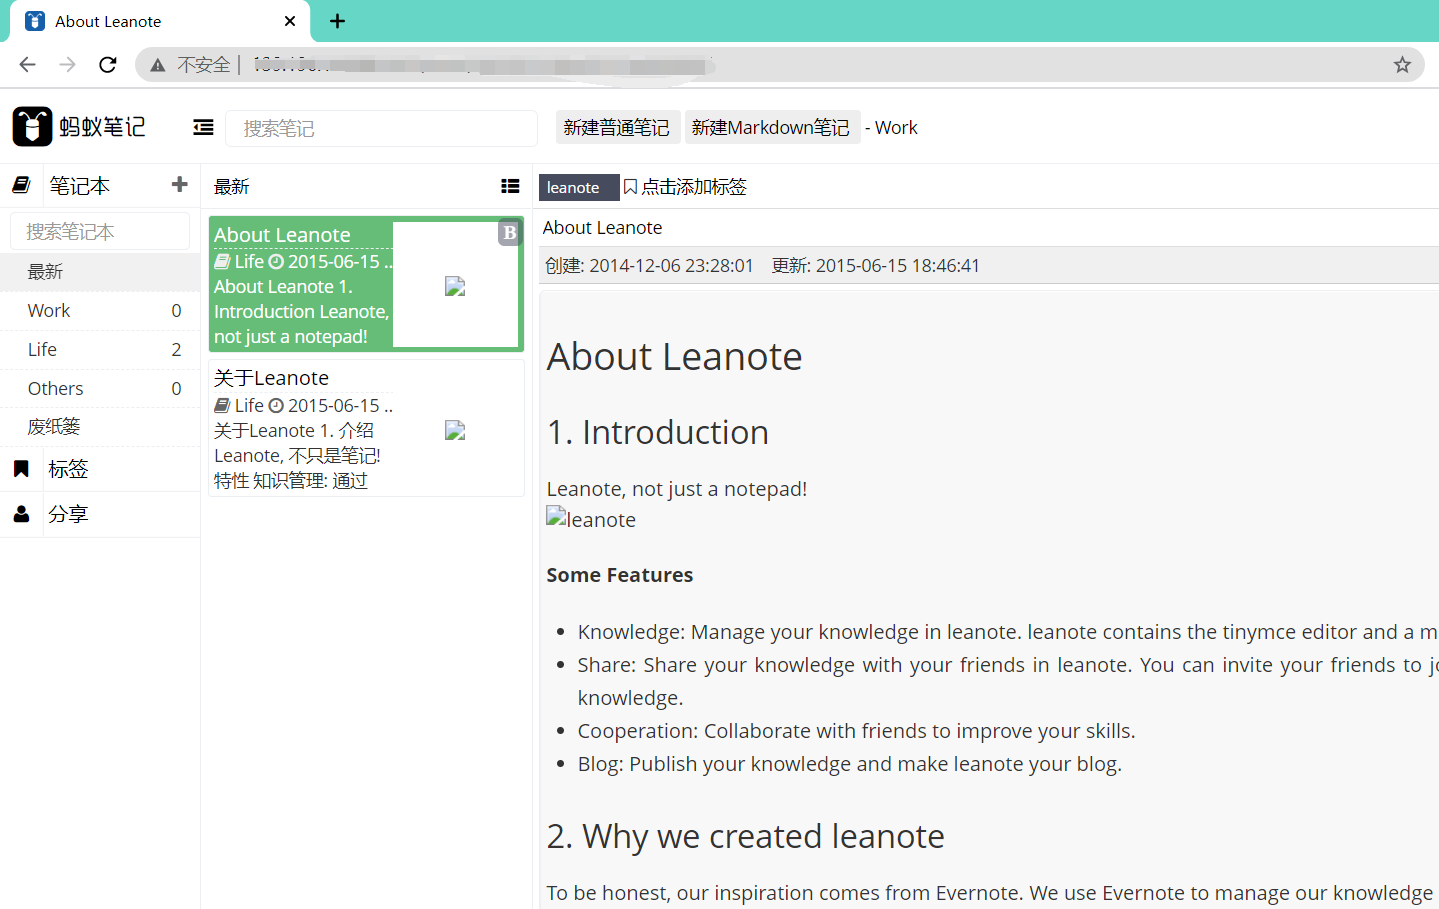Select the About Leanote note card

(x=366, y=284)
